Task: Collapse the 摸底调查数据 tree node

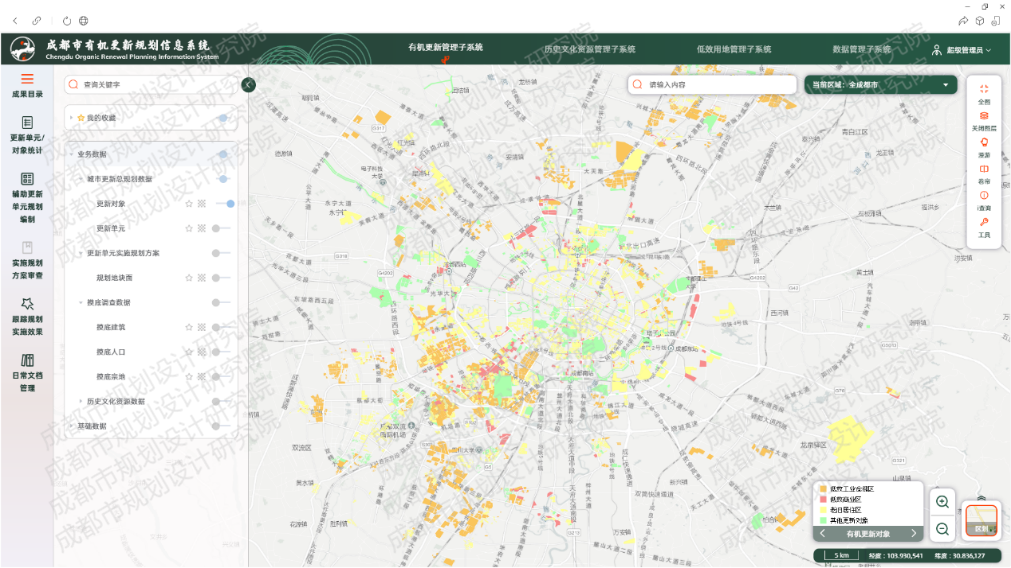Action: (81, 302)
